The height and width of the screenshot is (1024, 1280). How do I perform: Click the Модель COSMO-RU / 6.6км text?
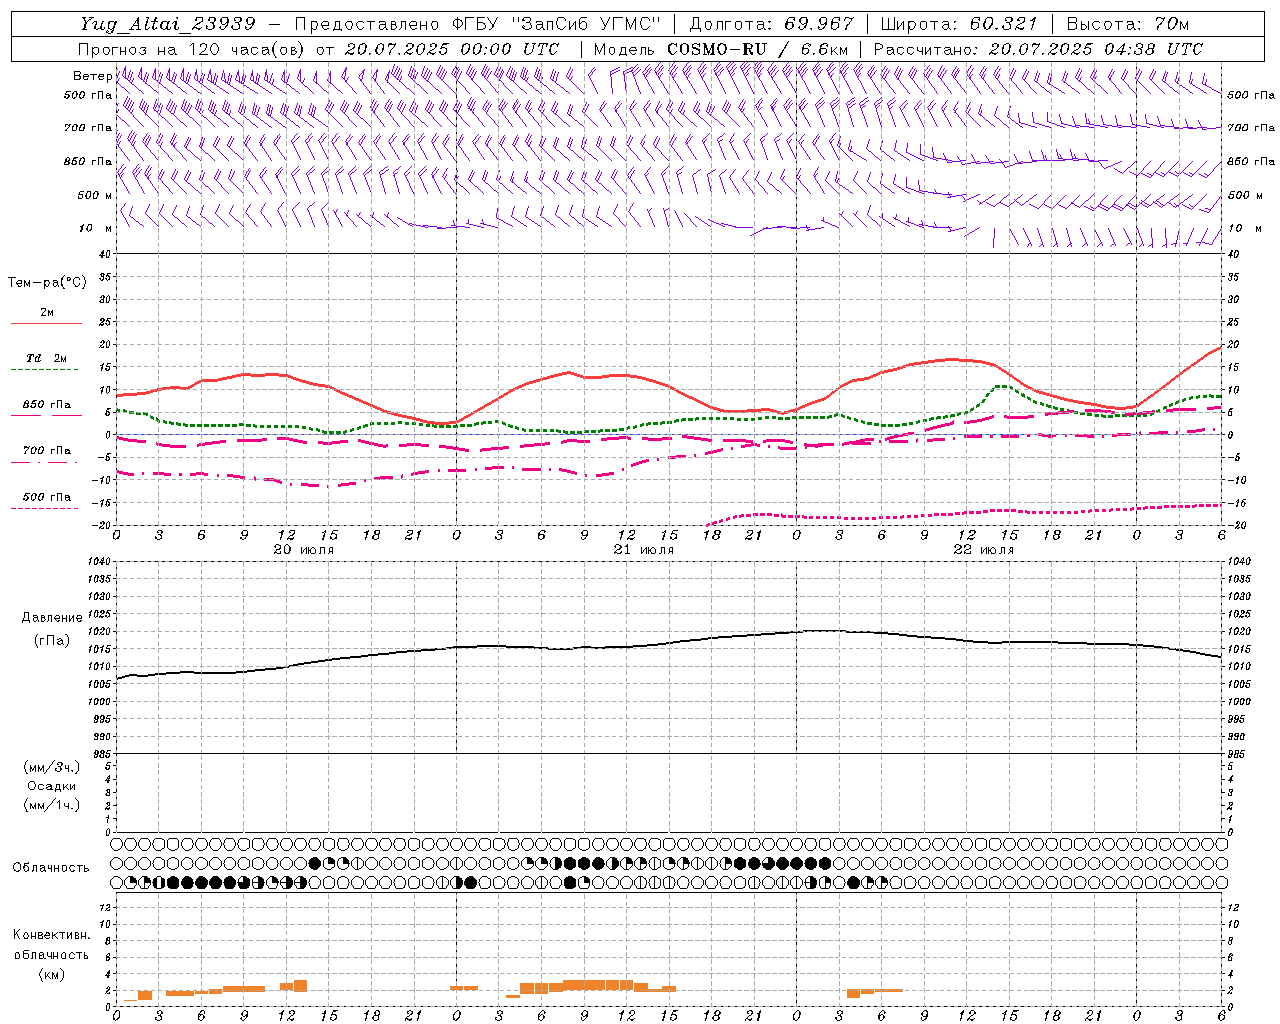pyautogui.click(x=721, y=49)
